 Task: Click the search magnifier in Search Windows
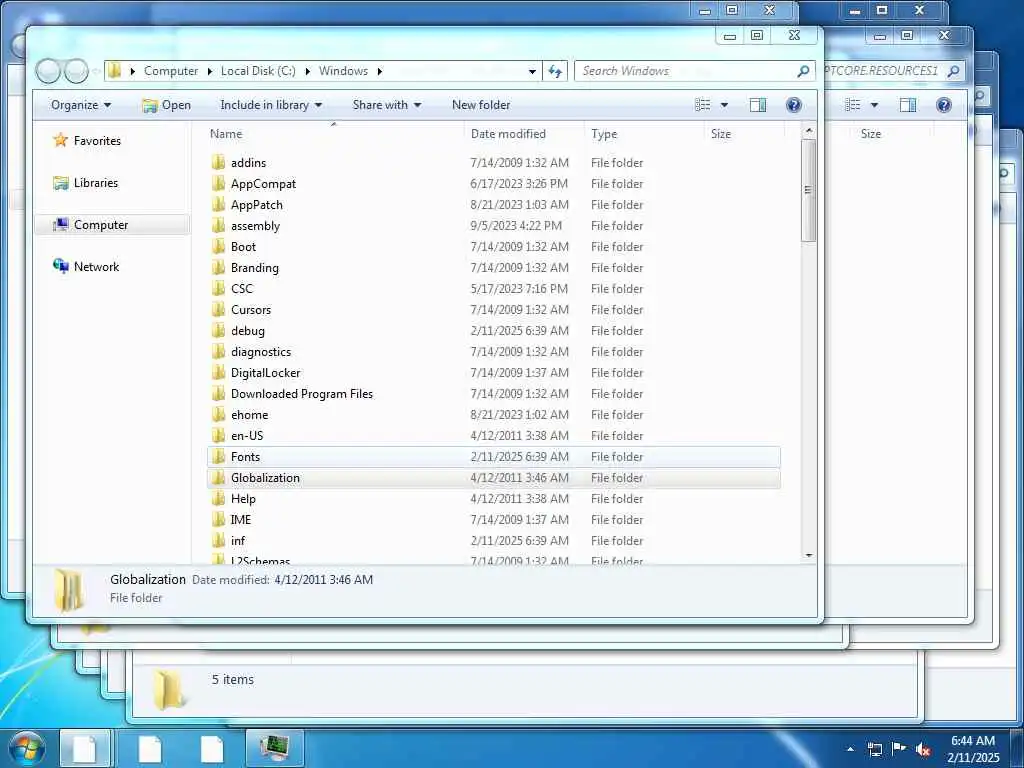point(803,71)
